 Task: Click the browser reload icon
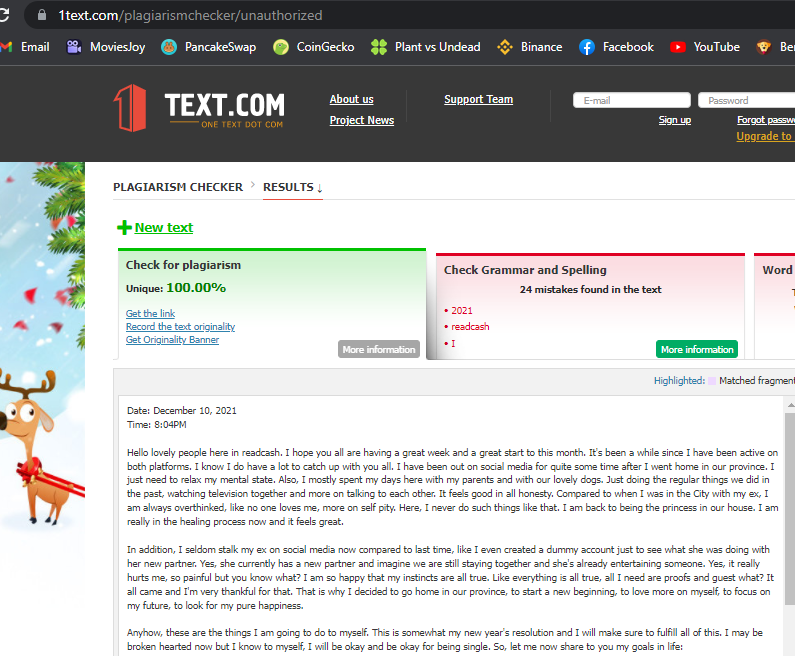click(x=4, y=15)
